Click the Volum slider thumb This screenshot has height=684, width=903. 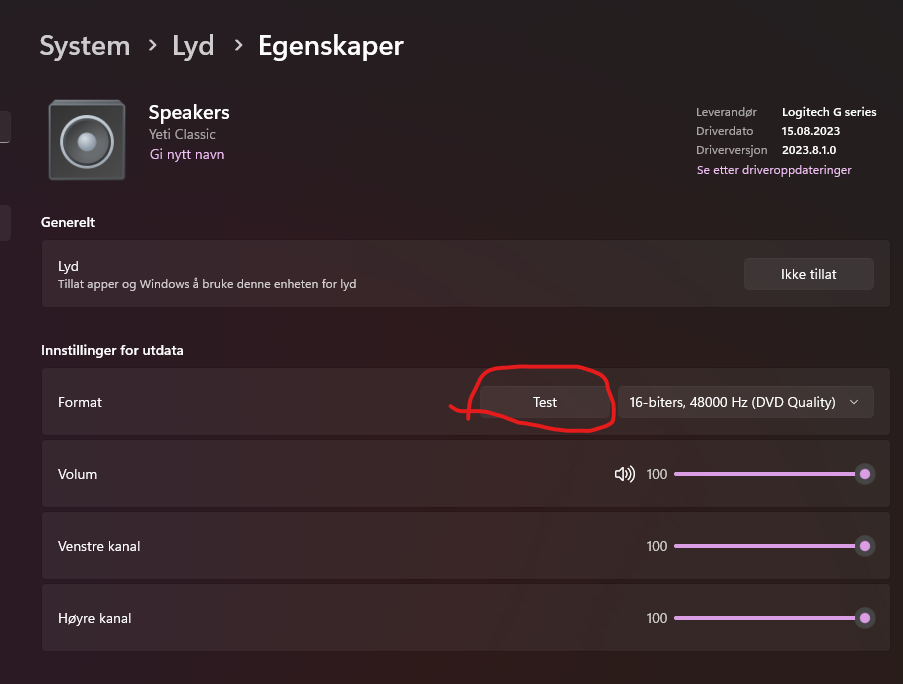(x=865, y=474)
